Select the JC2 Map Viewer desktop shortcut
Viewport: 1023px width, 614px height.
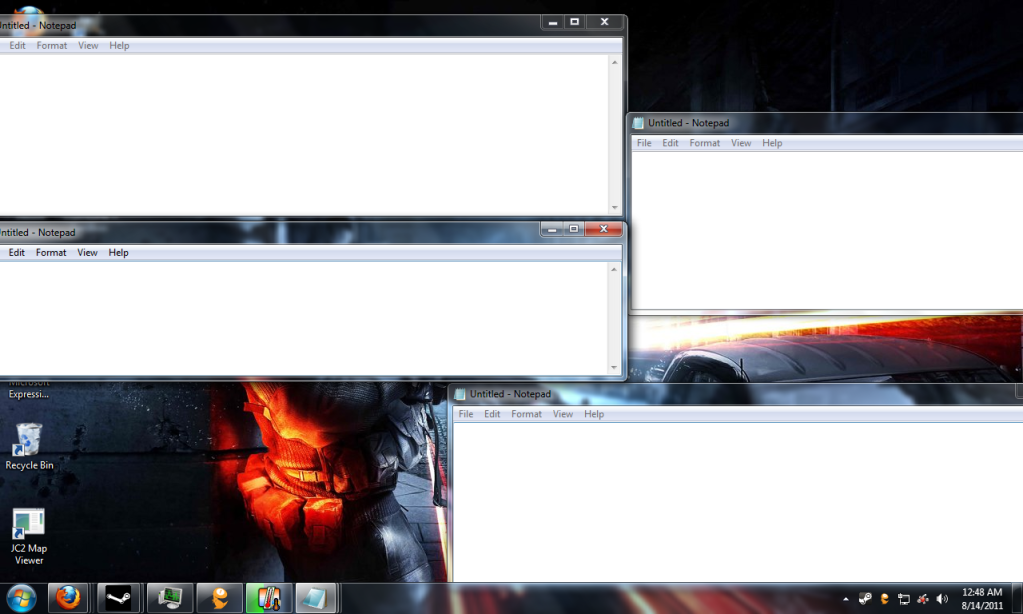coord(29,536)
